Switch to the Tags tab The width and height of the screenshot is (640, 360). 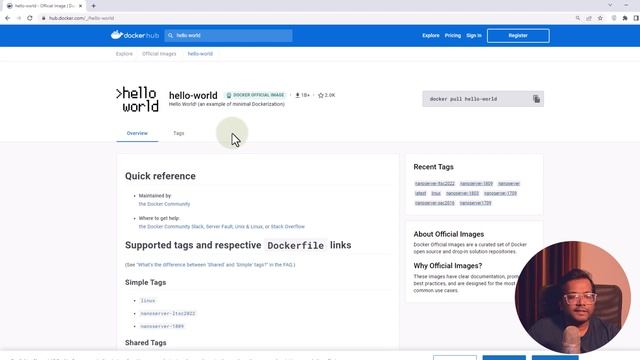(x=178, y=133)
